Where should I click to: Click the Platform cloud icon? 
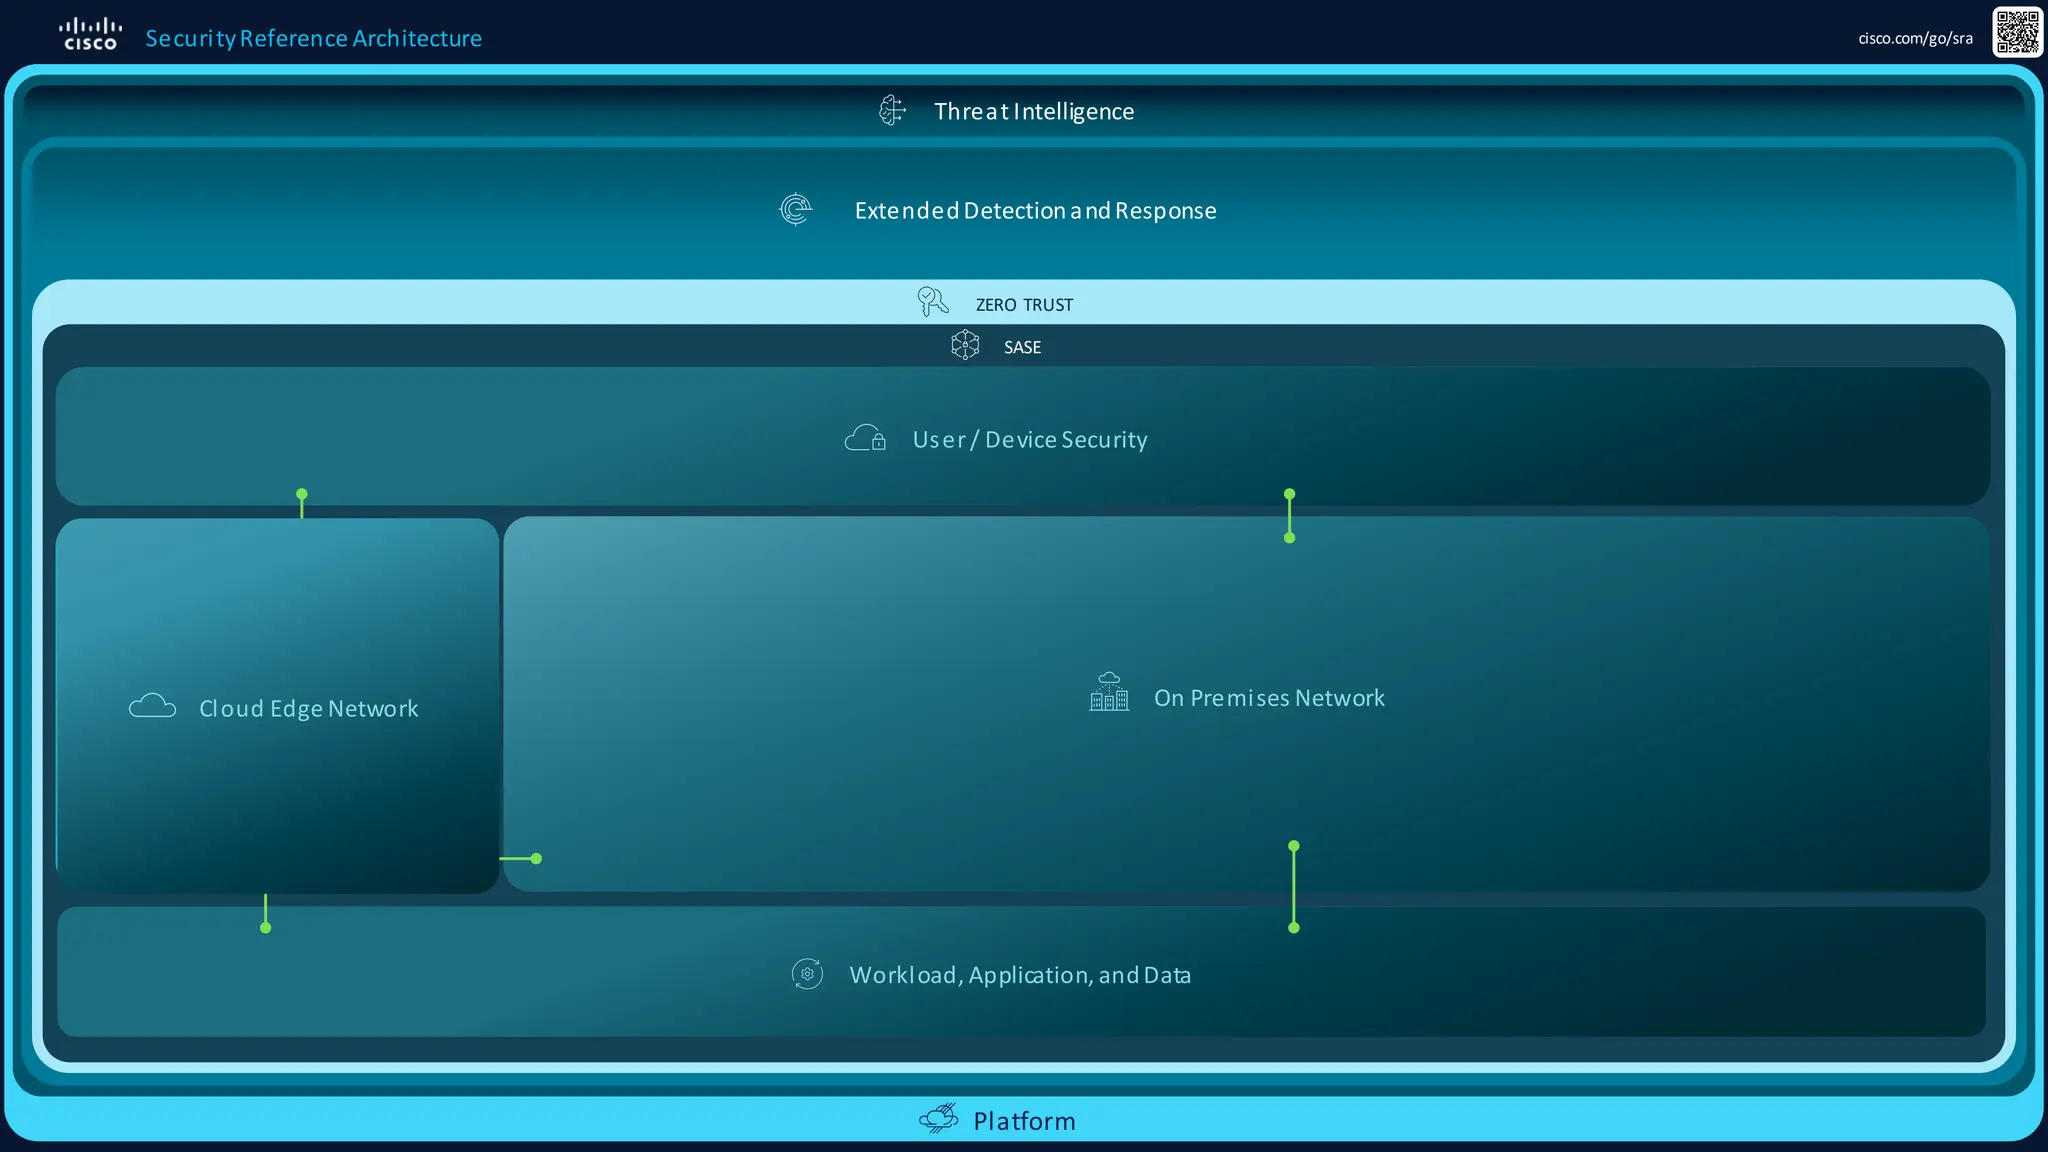coord(938,1119)
